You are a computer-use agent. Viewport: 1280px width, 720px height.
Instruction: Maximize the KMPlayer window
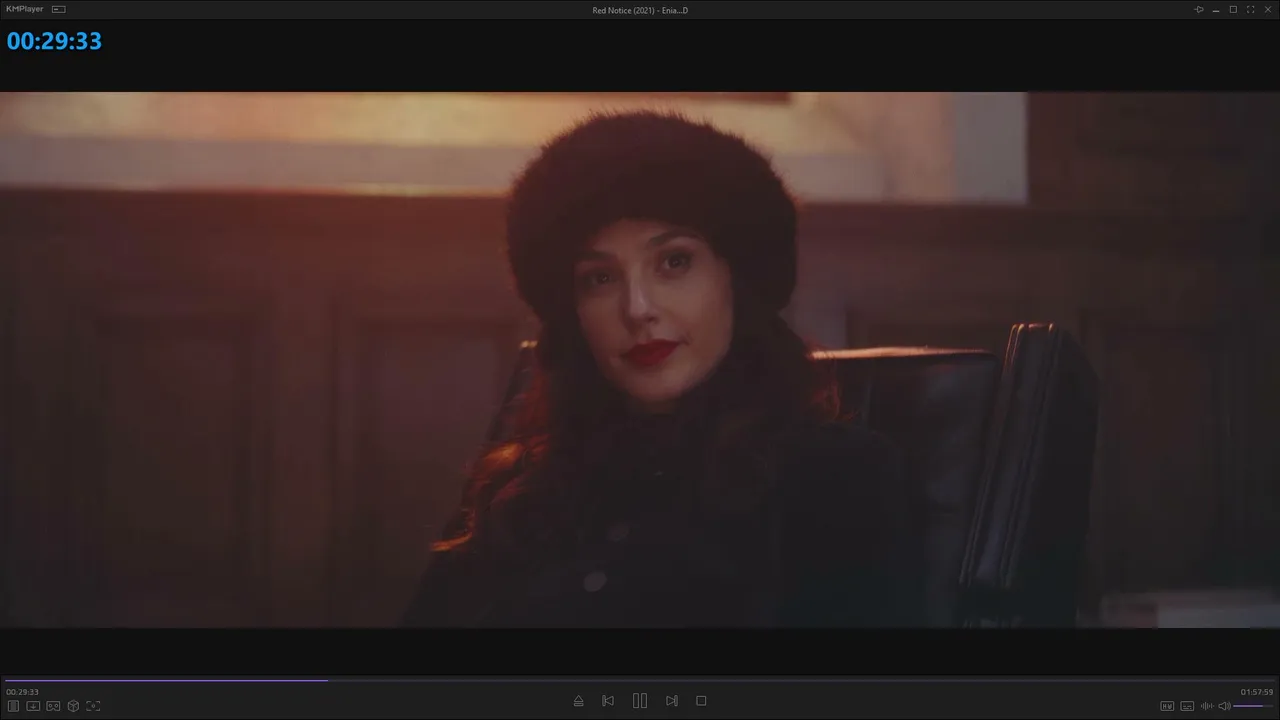[x=1233, y=10]
